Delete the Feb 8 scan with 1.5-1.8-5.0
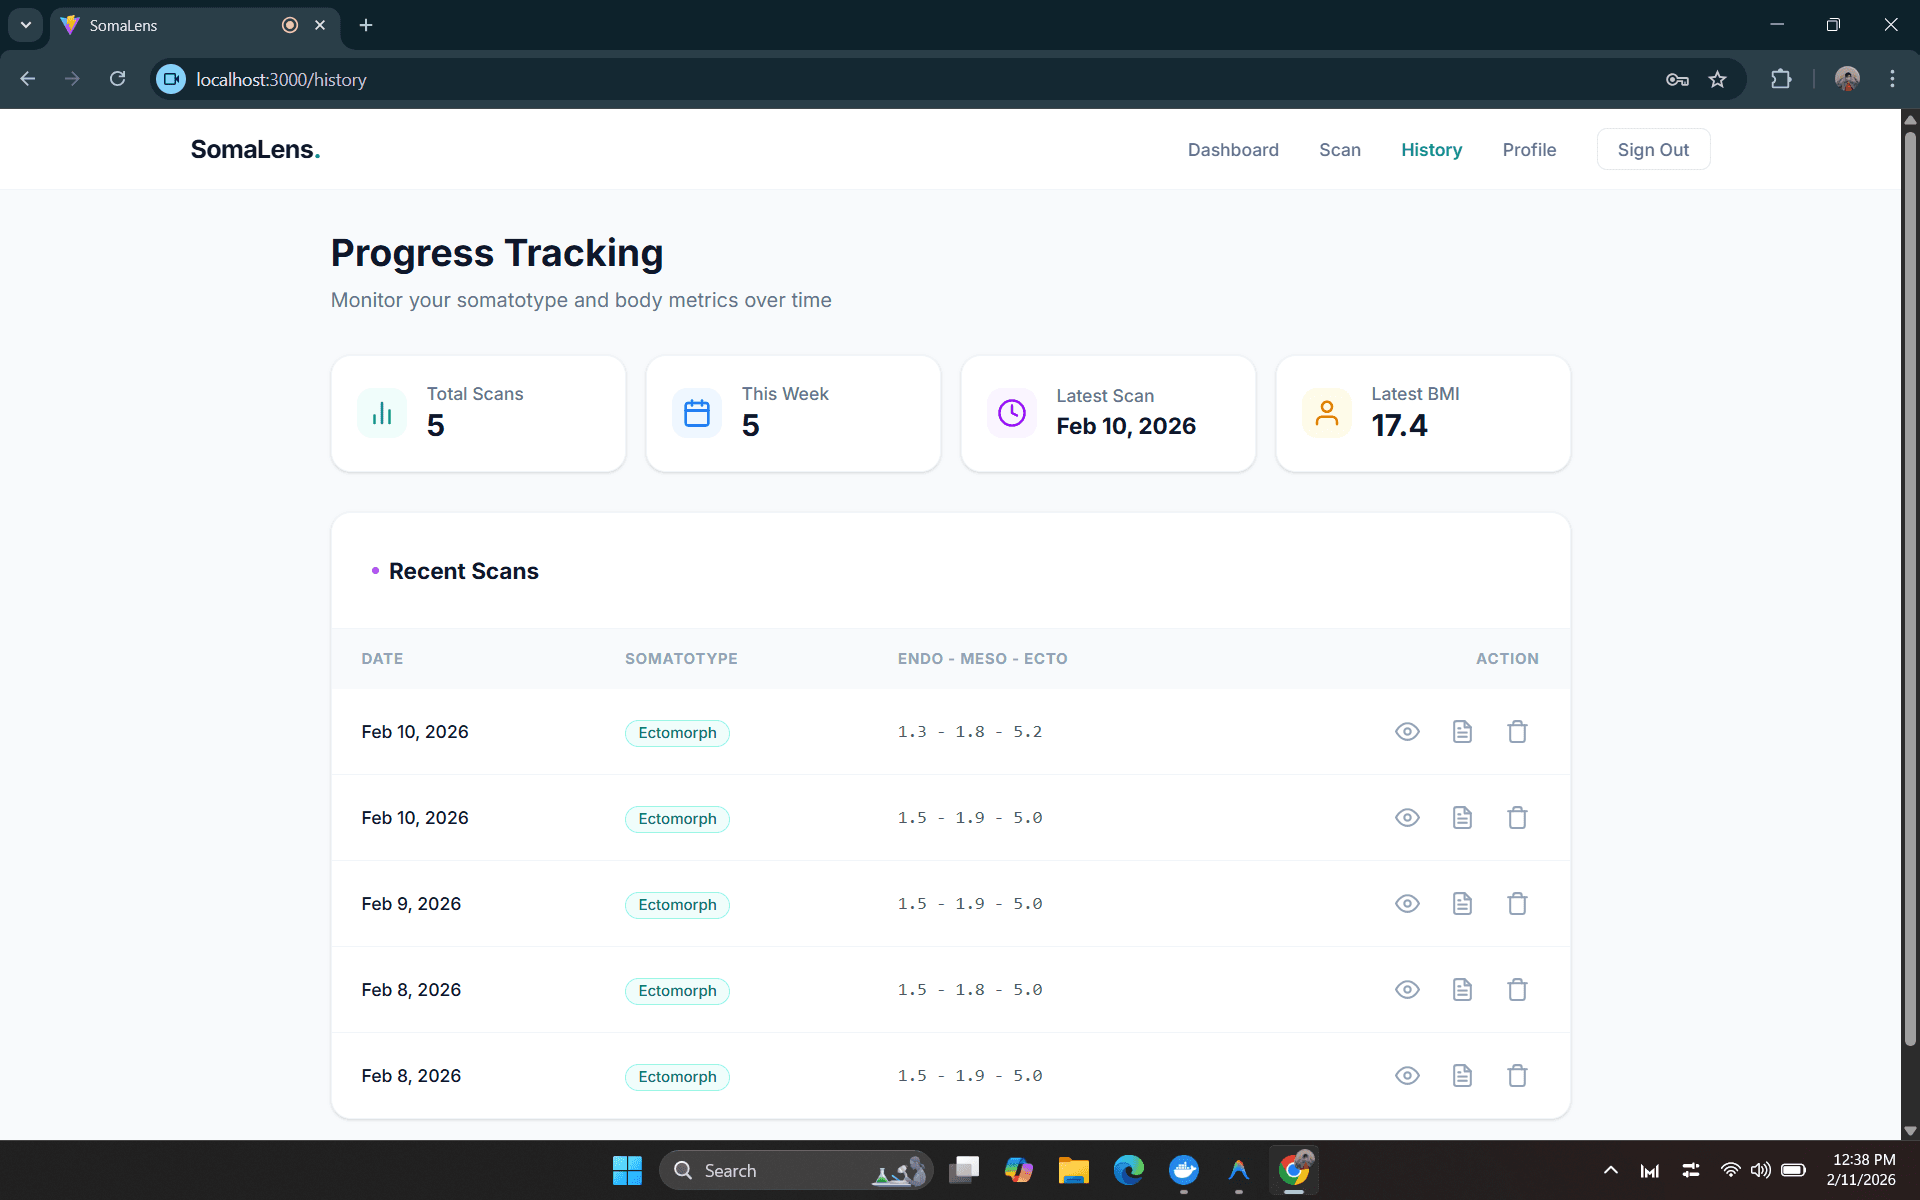Screen dimensions: 1920x1200 pos(1517,990)
